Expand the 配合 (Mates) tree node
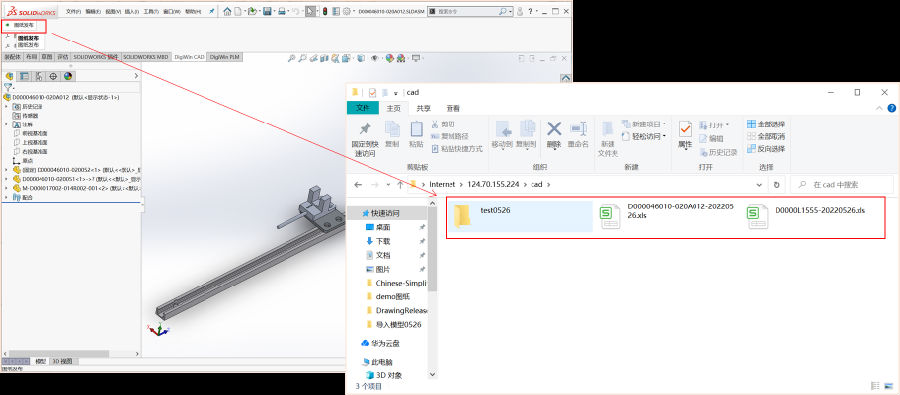 coord(6,197)
